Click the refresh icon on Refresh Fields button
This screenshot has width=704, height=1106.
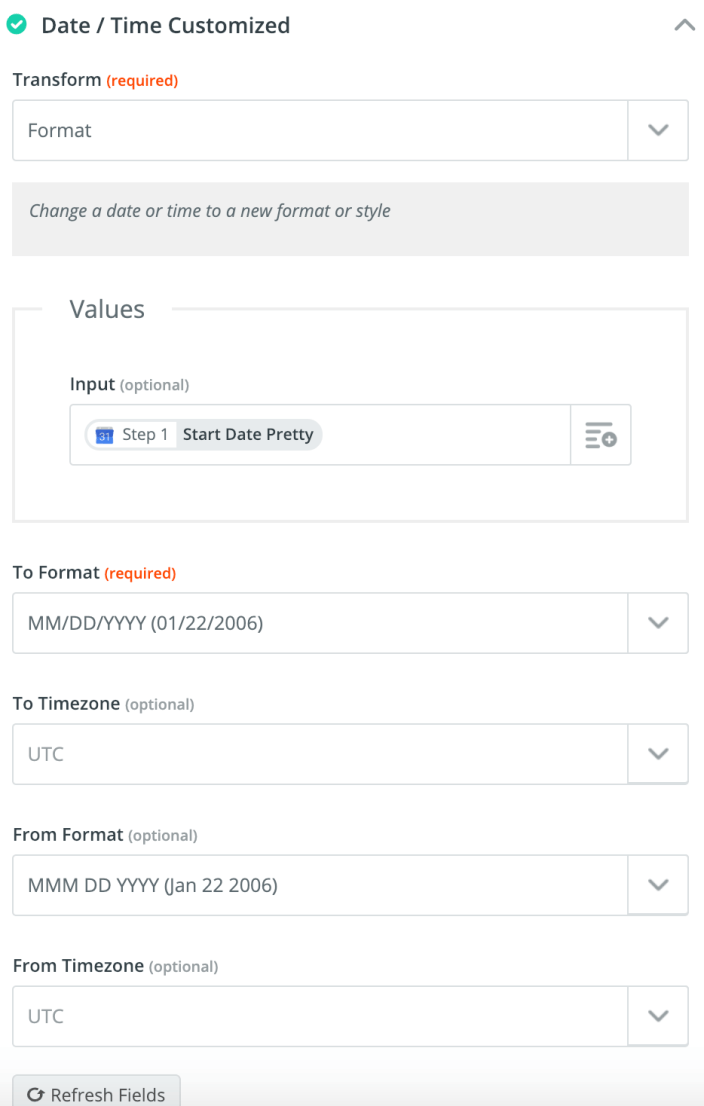tap(37, 1094)
